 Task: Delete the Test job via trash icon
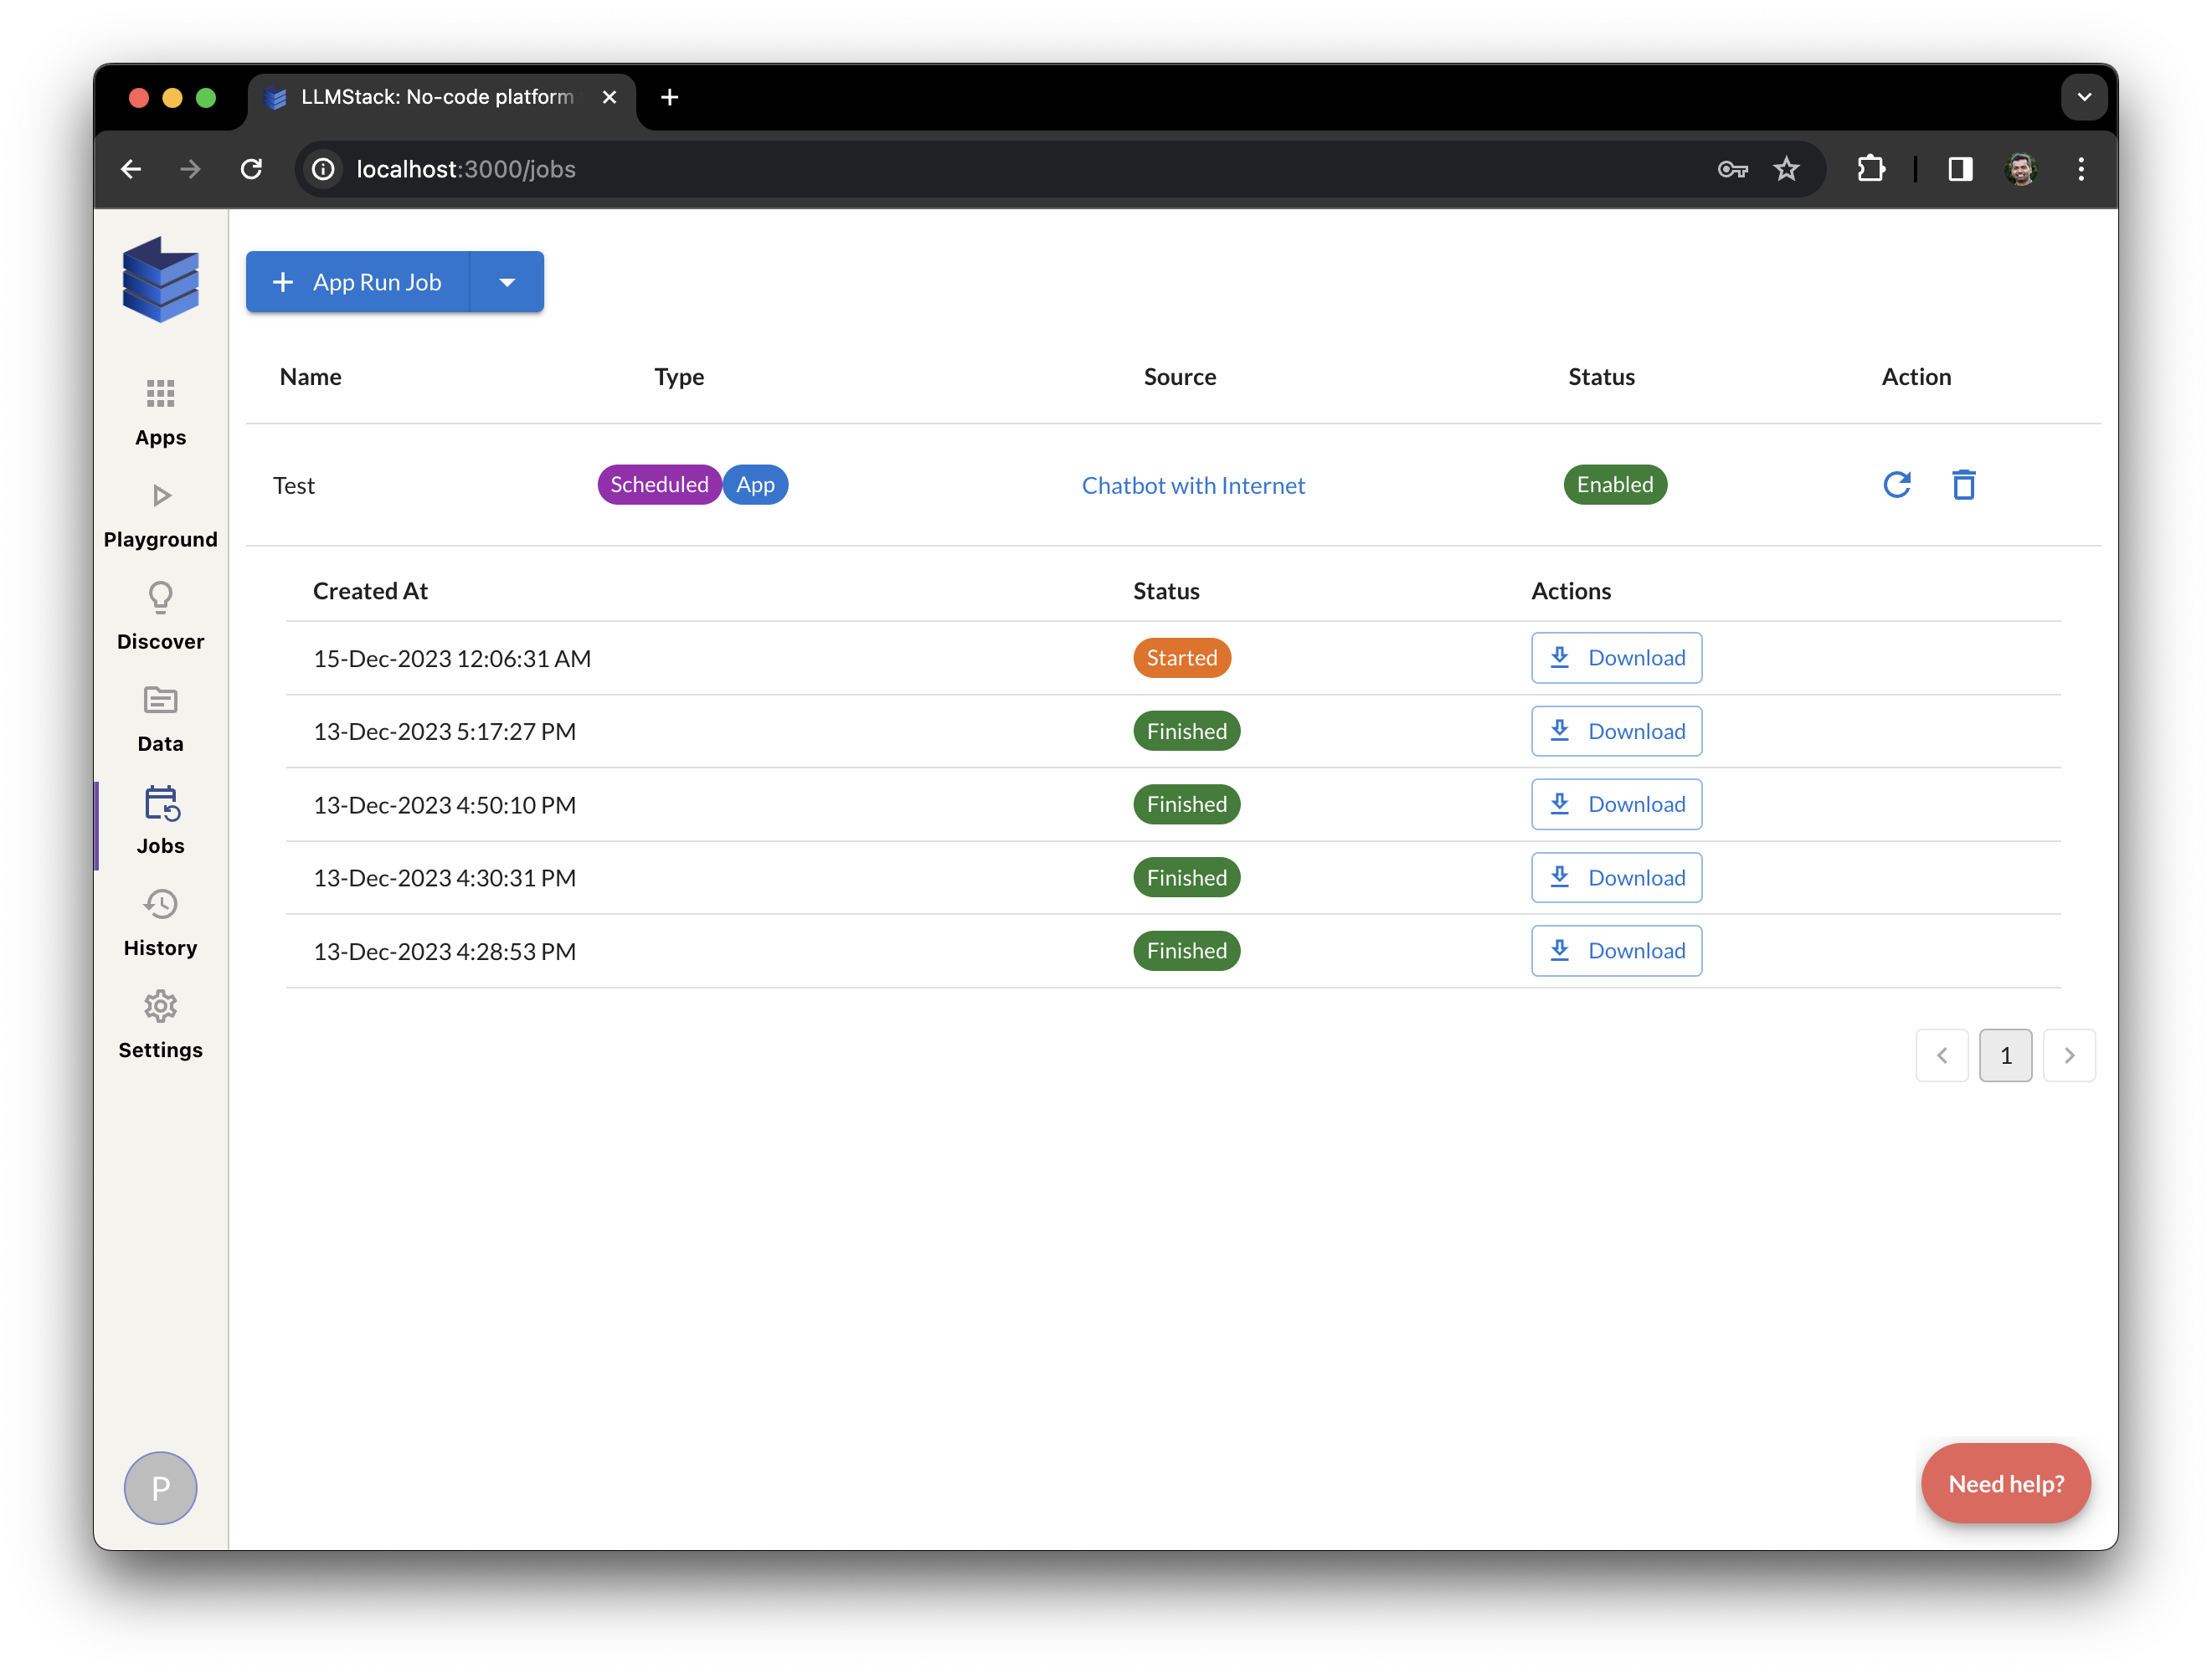1964,484
